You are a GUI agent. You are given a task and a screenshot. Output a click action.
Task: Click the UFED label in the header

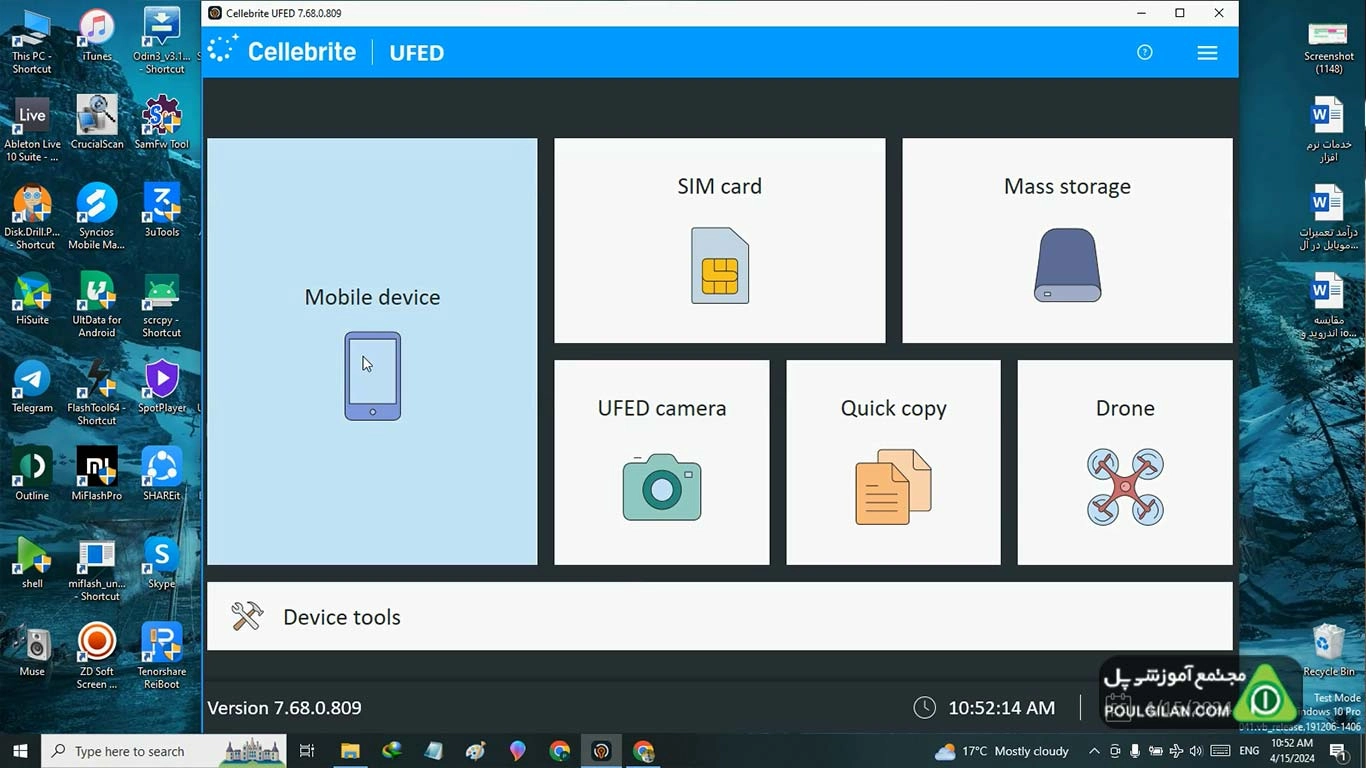(416, 53)
